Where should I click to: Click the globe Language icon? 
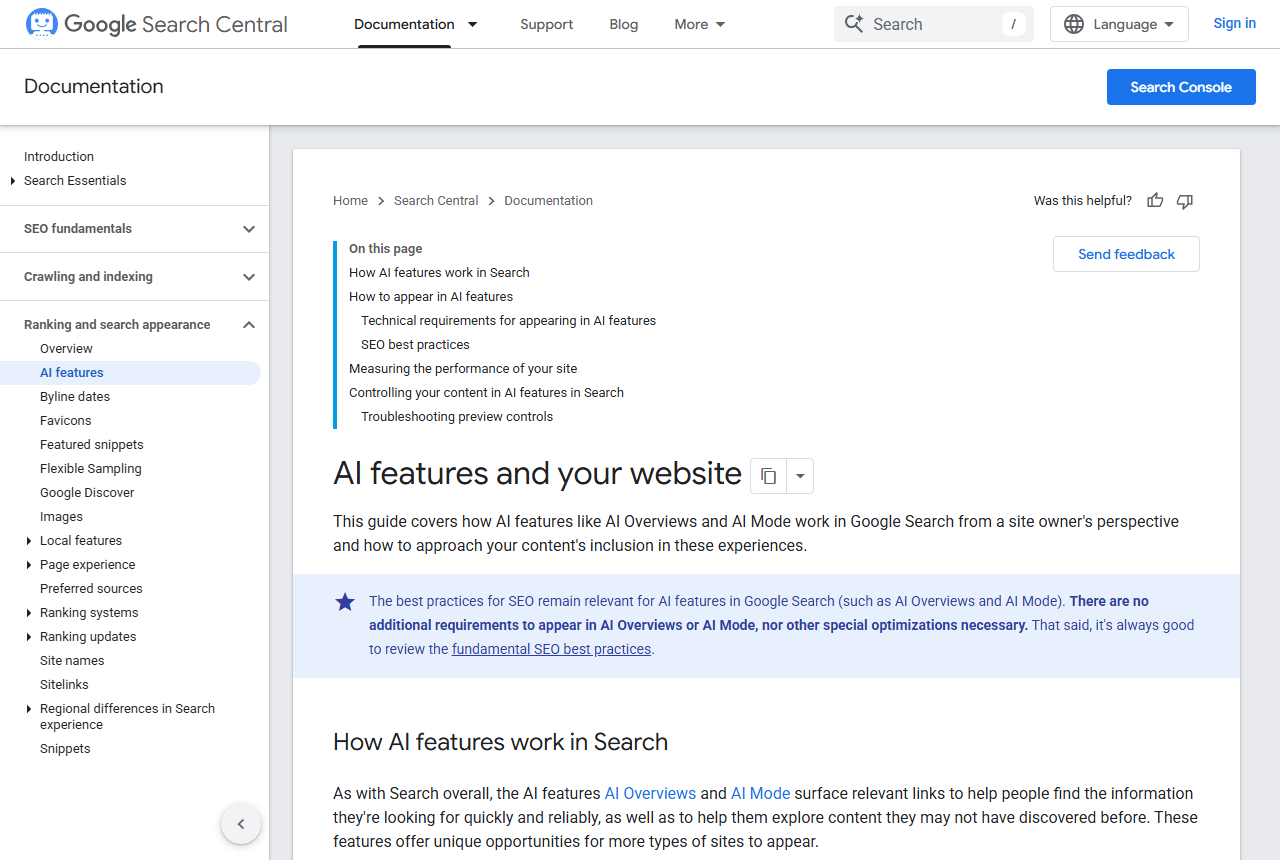click(1074, 24)
